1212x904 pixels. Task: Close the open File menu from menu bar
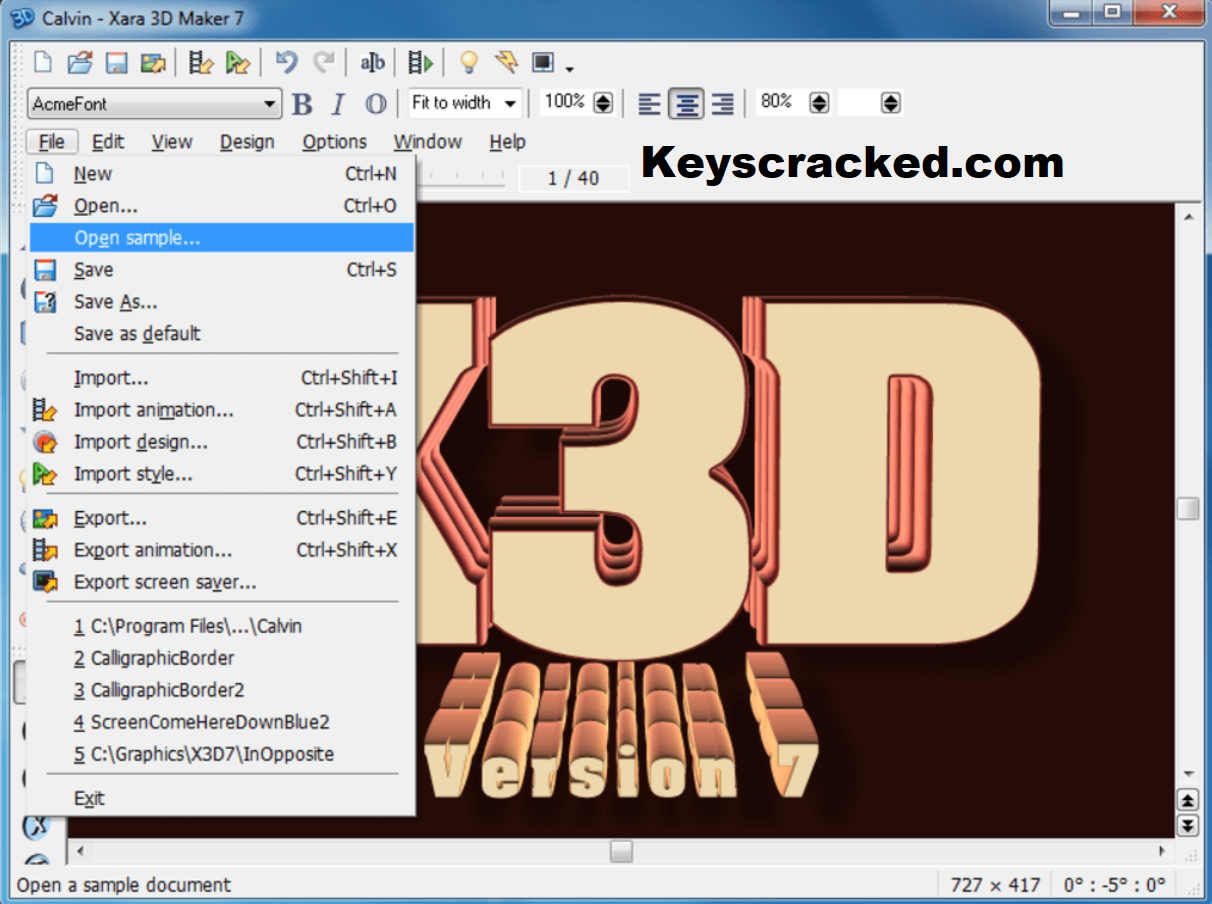(51, 142)
